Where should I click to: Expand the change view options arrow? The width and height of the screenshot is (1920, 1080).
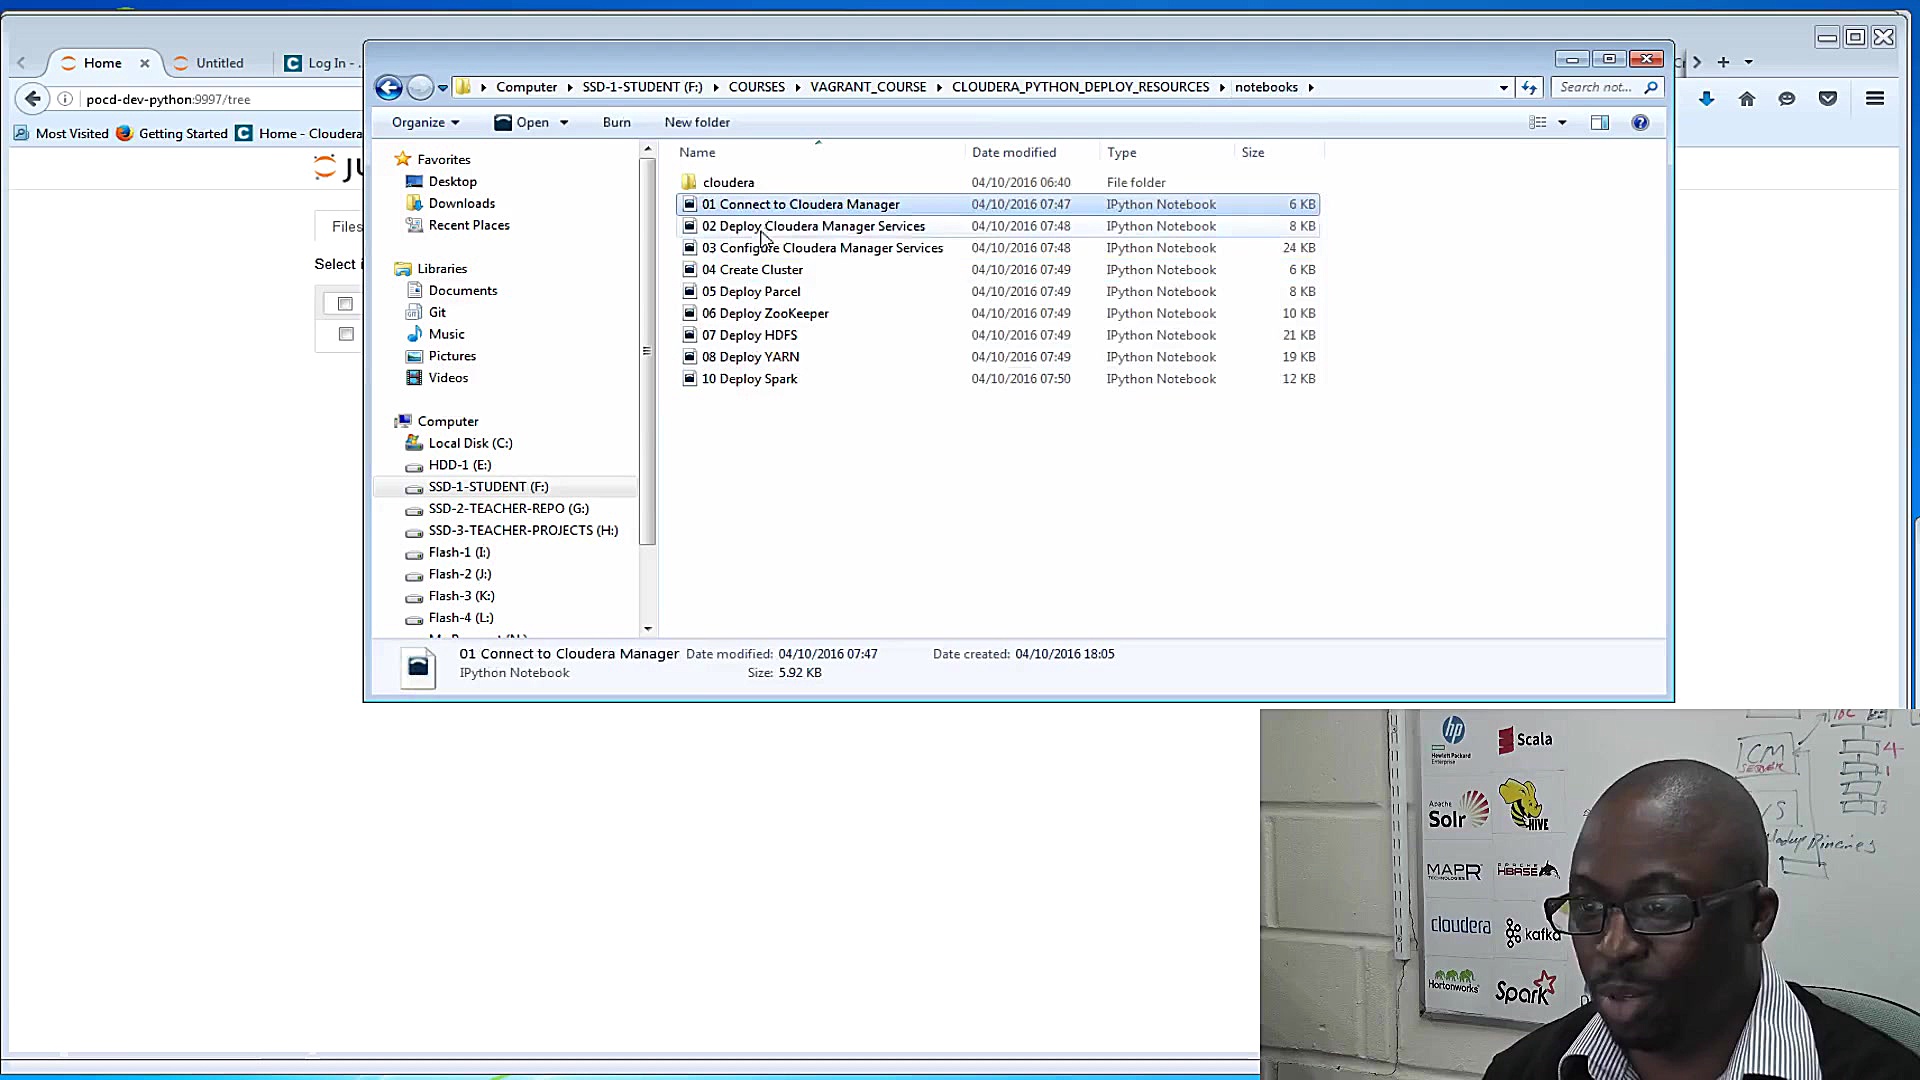1562,123
